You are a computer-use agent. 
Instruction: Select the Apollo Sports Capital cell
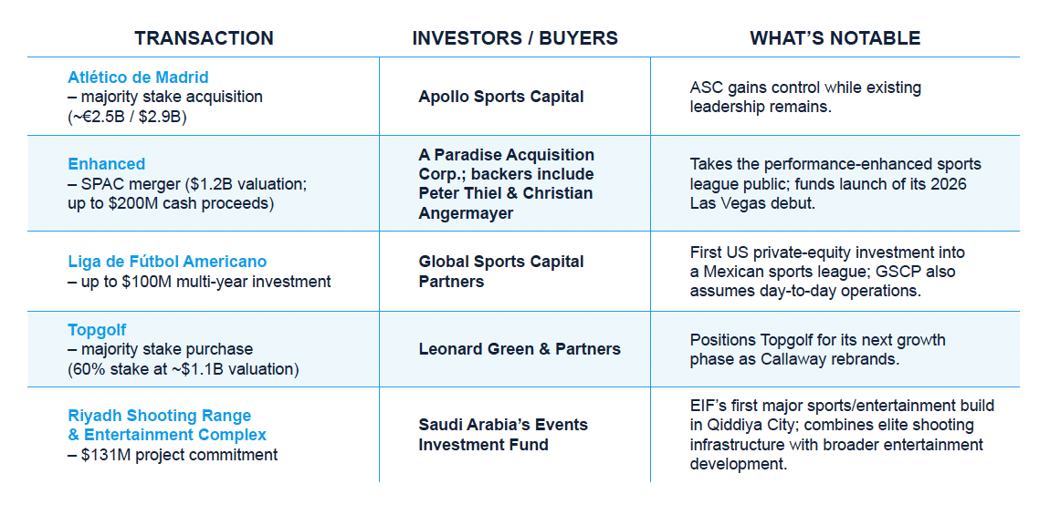coord(501,97)
